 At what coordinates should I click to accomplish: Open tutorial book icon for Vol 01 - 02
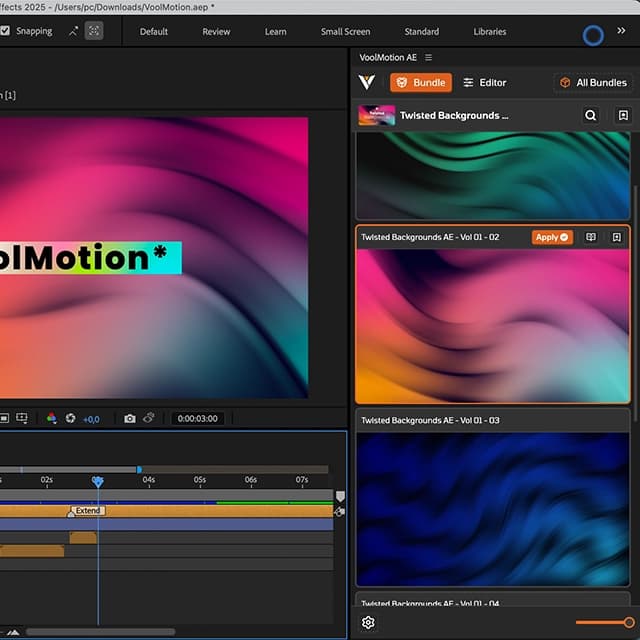coord(591,237)
